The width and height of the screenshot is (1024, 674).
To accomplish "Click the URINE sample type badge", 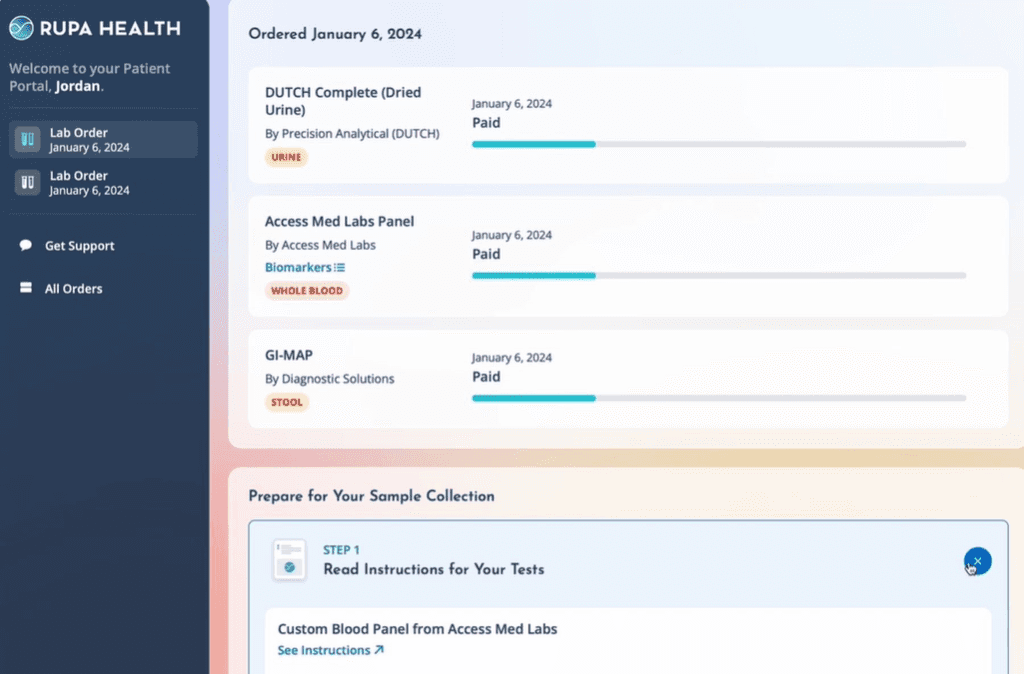I will pos(286,157).
